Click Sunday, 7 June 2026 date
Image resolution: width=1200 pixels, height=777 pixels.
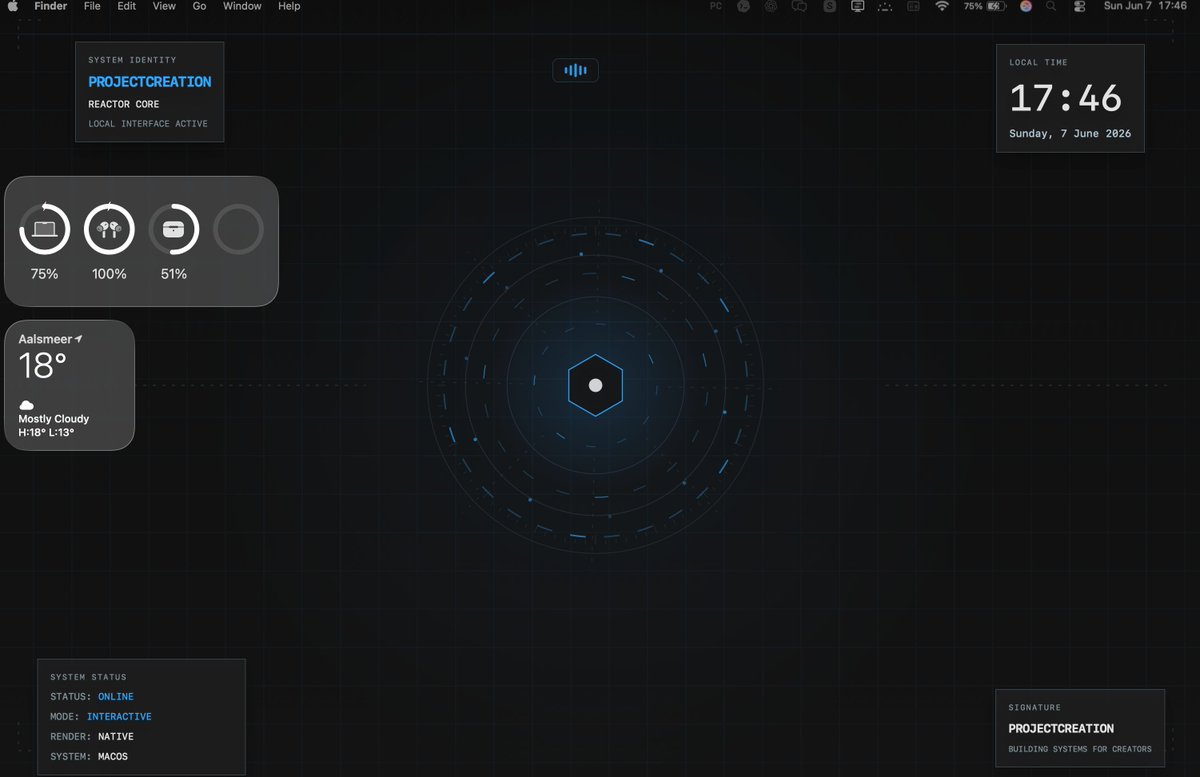(1070, 134)
